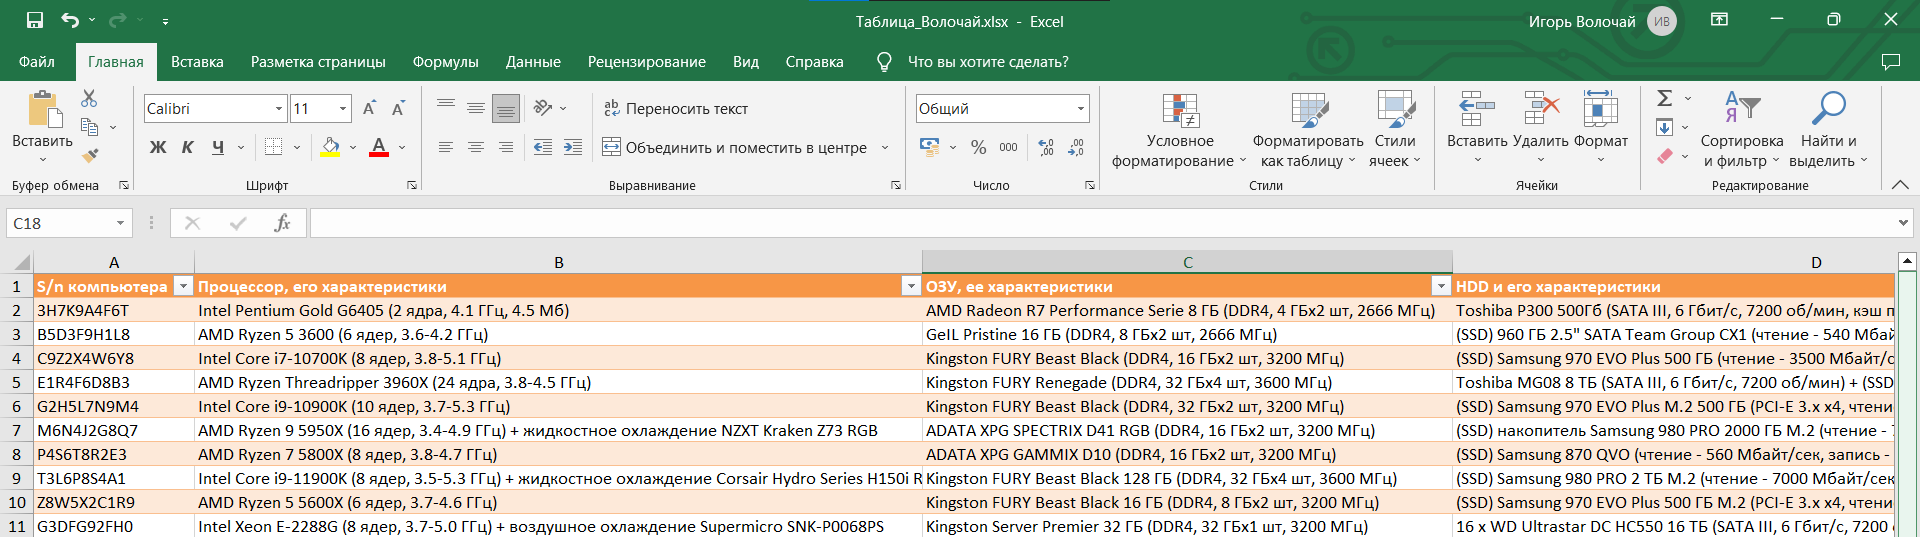Switch to the Вставка ribbon tab

[197, 62]
